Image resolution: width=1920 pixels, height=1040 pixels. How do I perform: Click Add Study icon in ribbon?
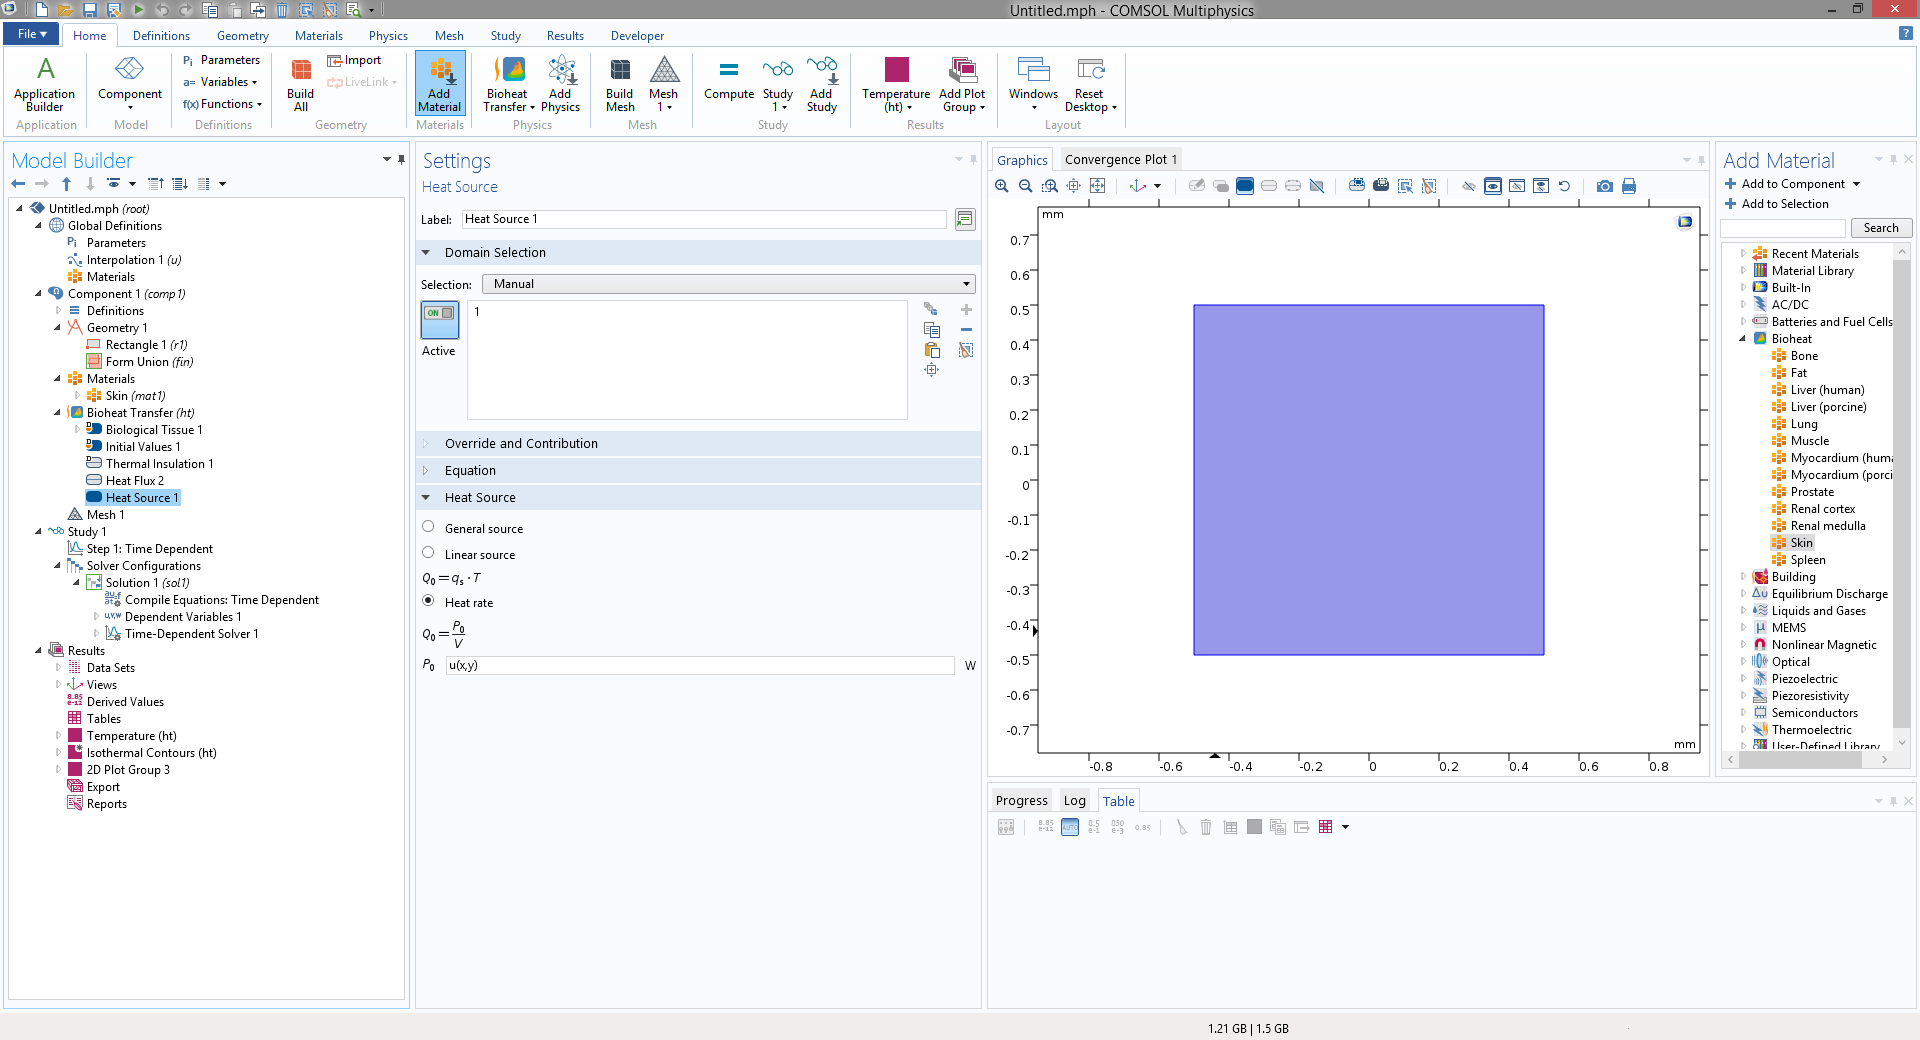(821, 84)
